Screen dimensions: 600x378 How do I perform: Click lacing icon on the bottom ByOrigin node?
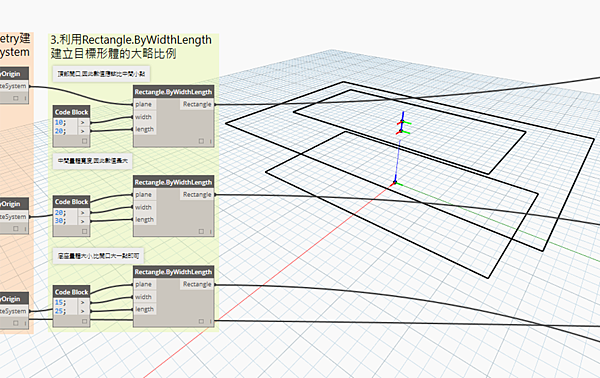coord(25,323)
